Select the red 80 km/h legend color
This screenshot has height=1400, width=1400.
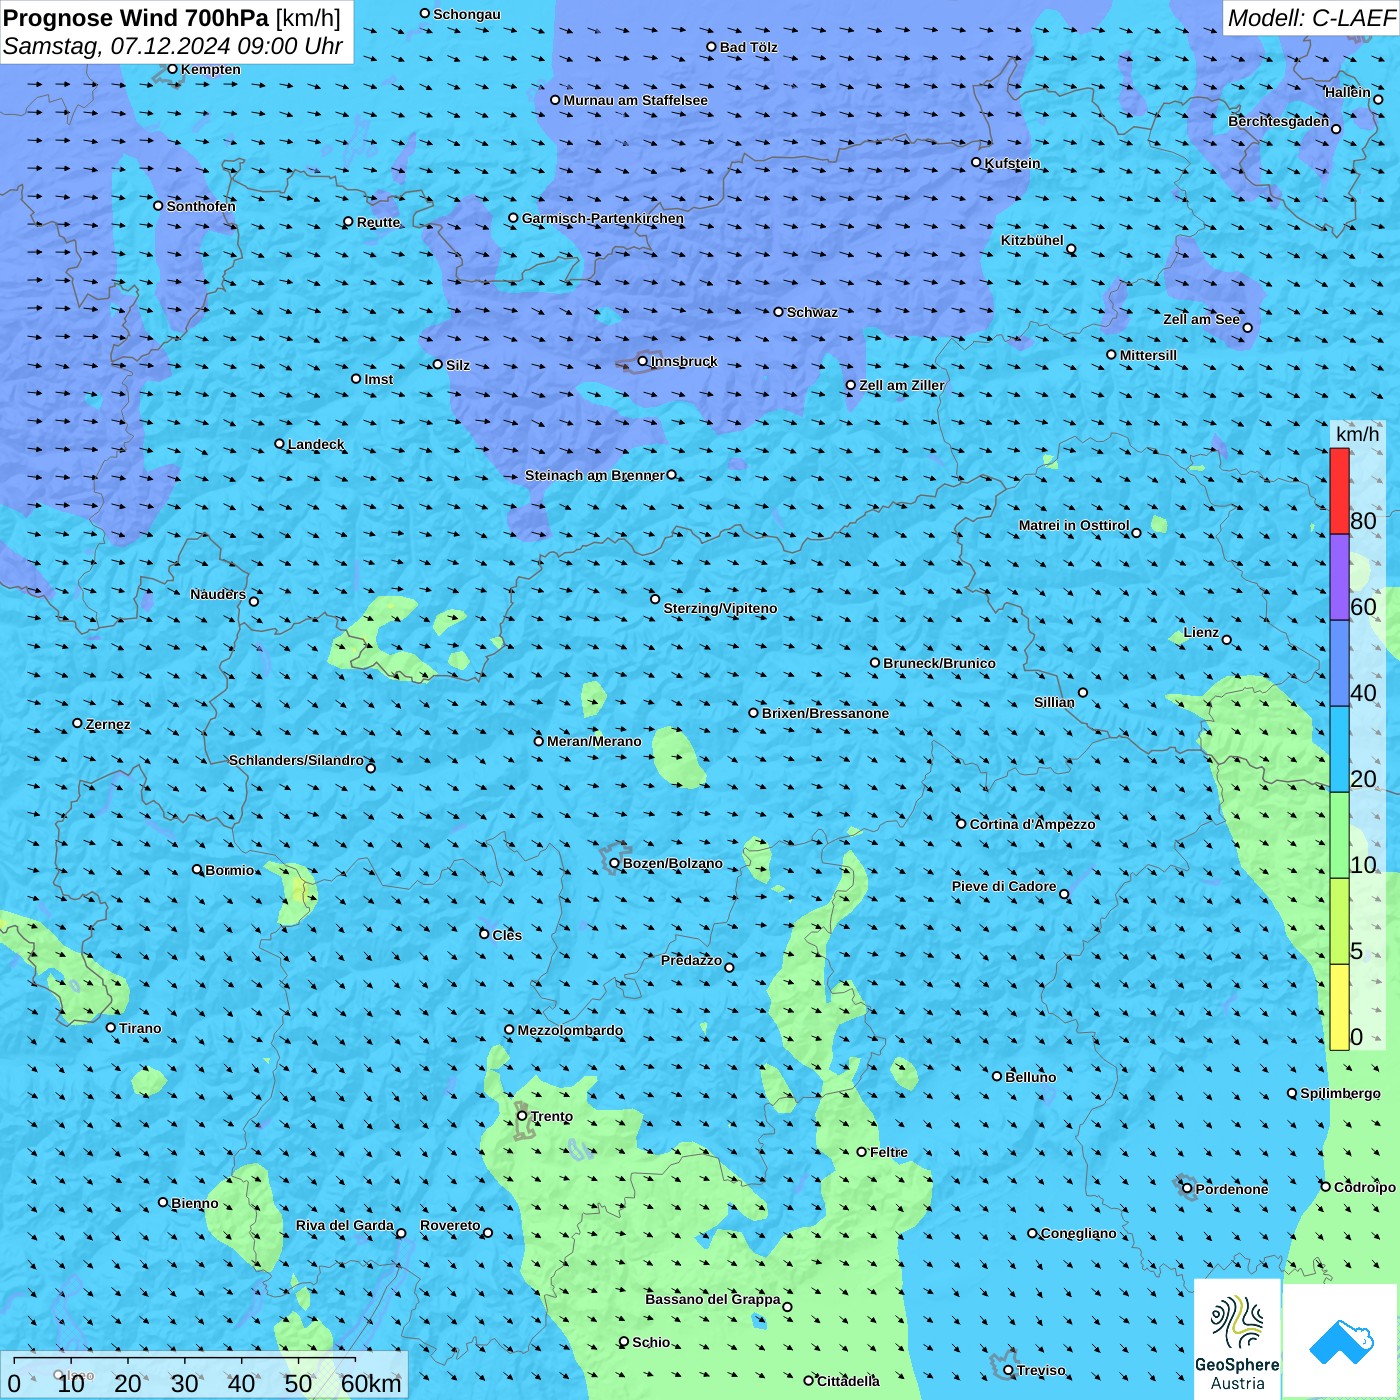pyautogui.click(x=1339, y=491)
